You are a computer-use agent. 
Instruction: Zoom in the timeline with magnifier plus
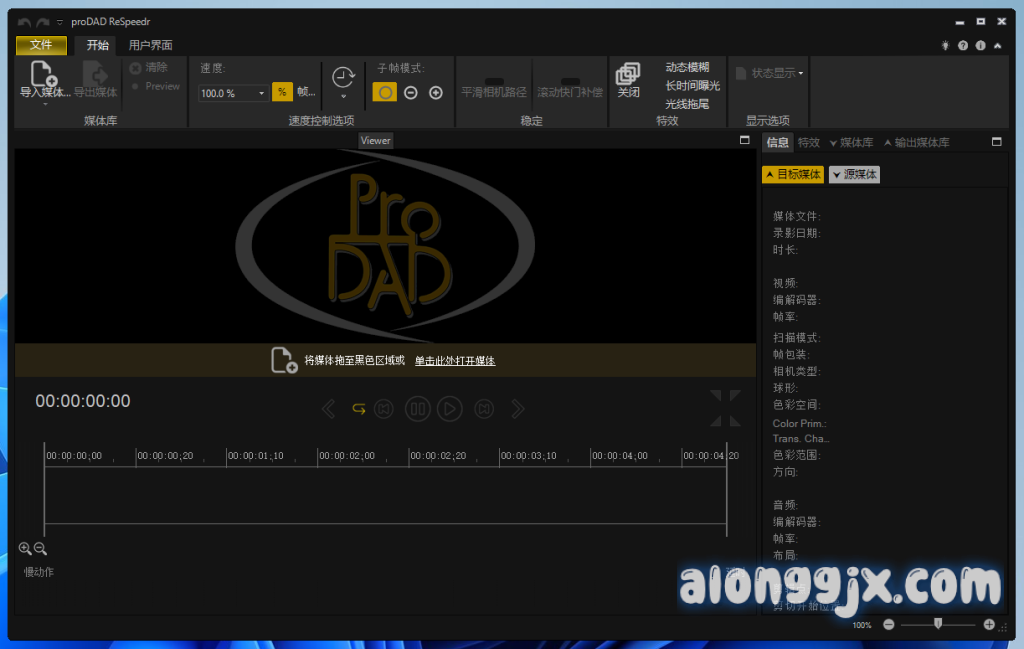click(x=25, y=548)
